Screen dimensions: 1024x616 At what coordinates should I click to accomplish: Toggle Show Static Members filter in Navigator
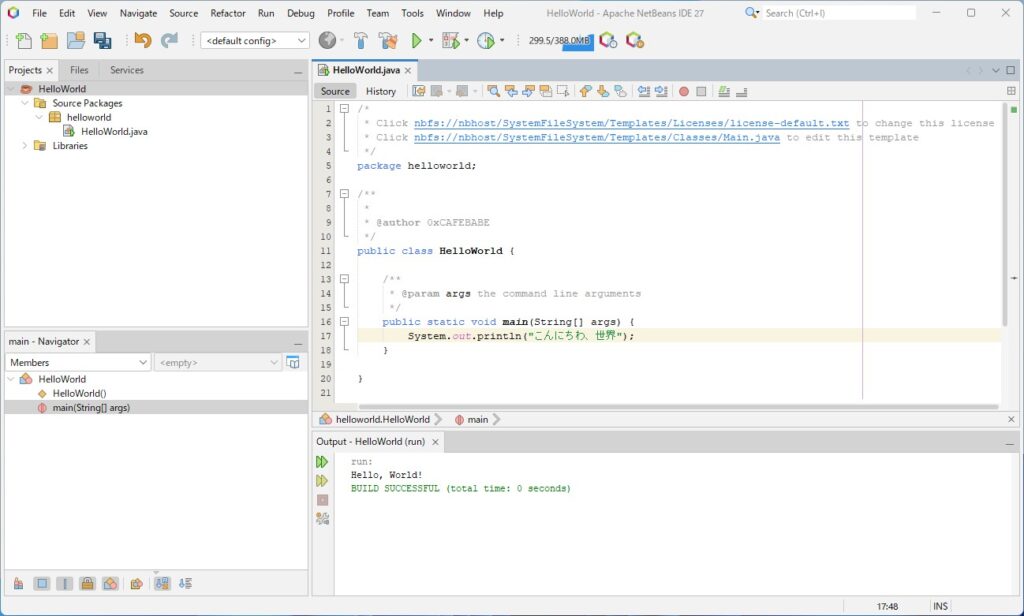[64, 584]
